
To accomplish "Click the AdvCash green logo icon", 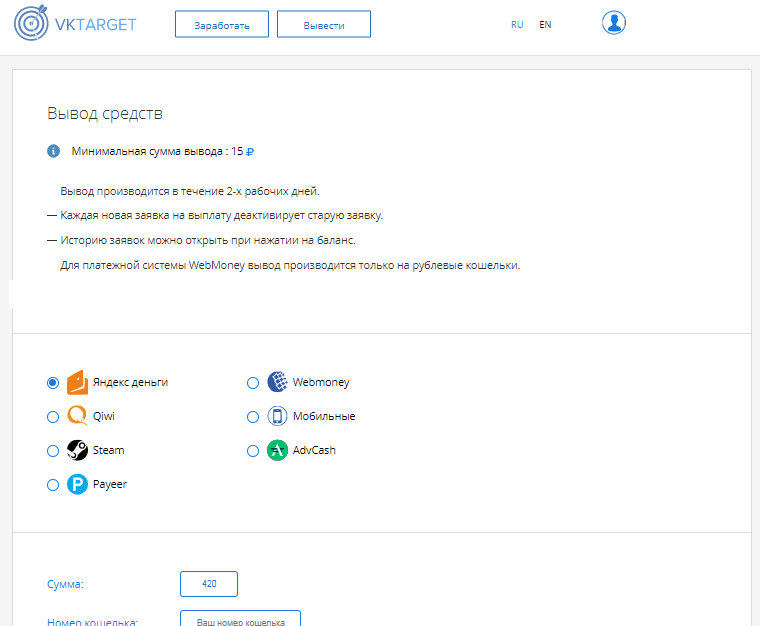I will click(277, 450).
